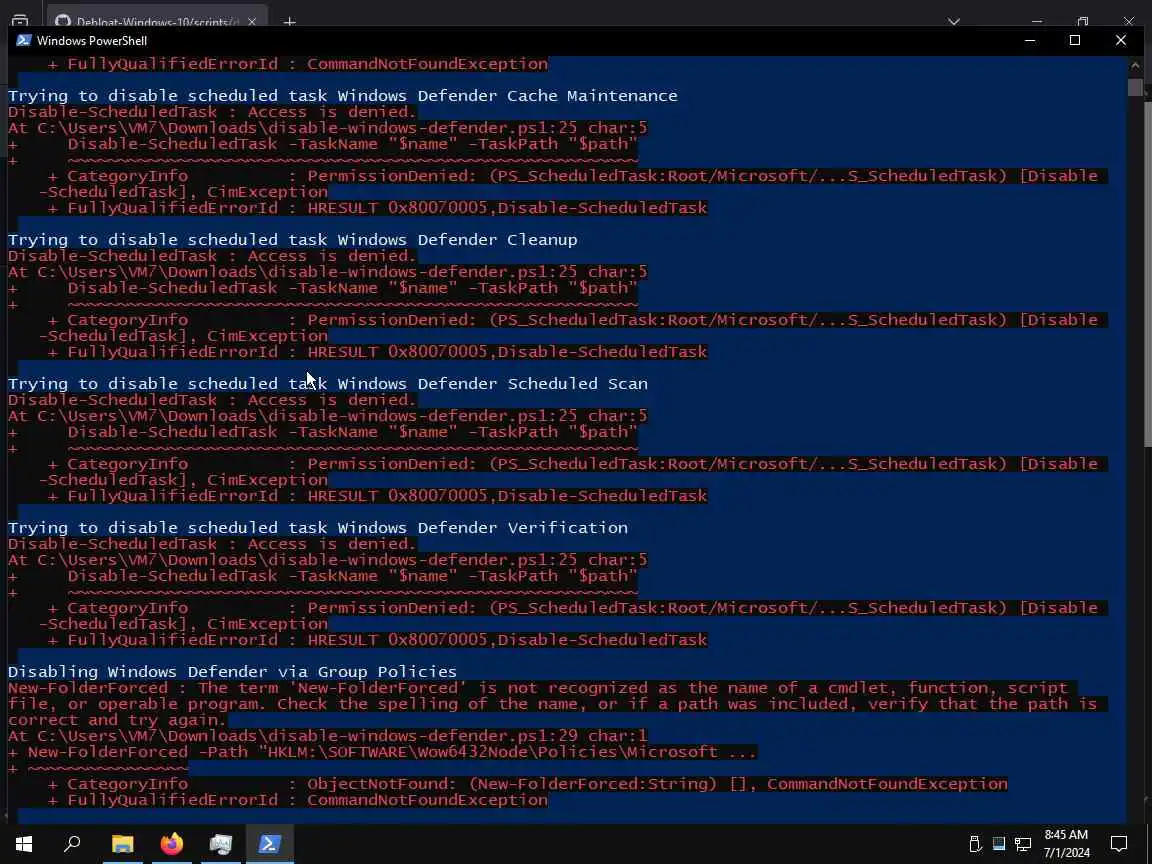Open the USB safely remove tray icon

pyautogui.click(x=976, y=844)
